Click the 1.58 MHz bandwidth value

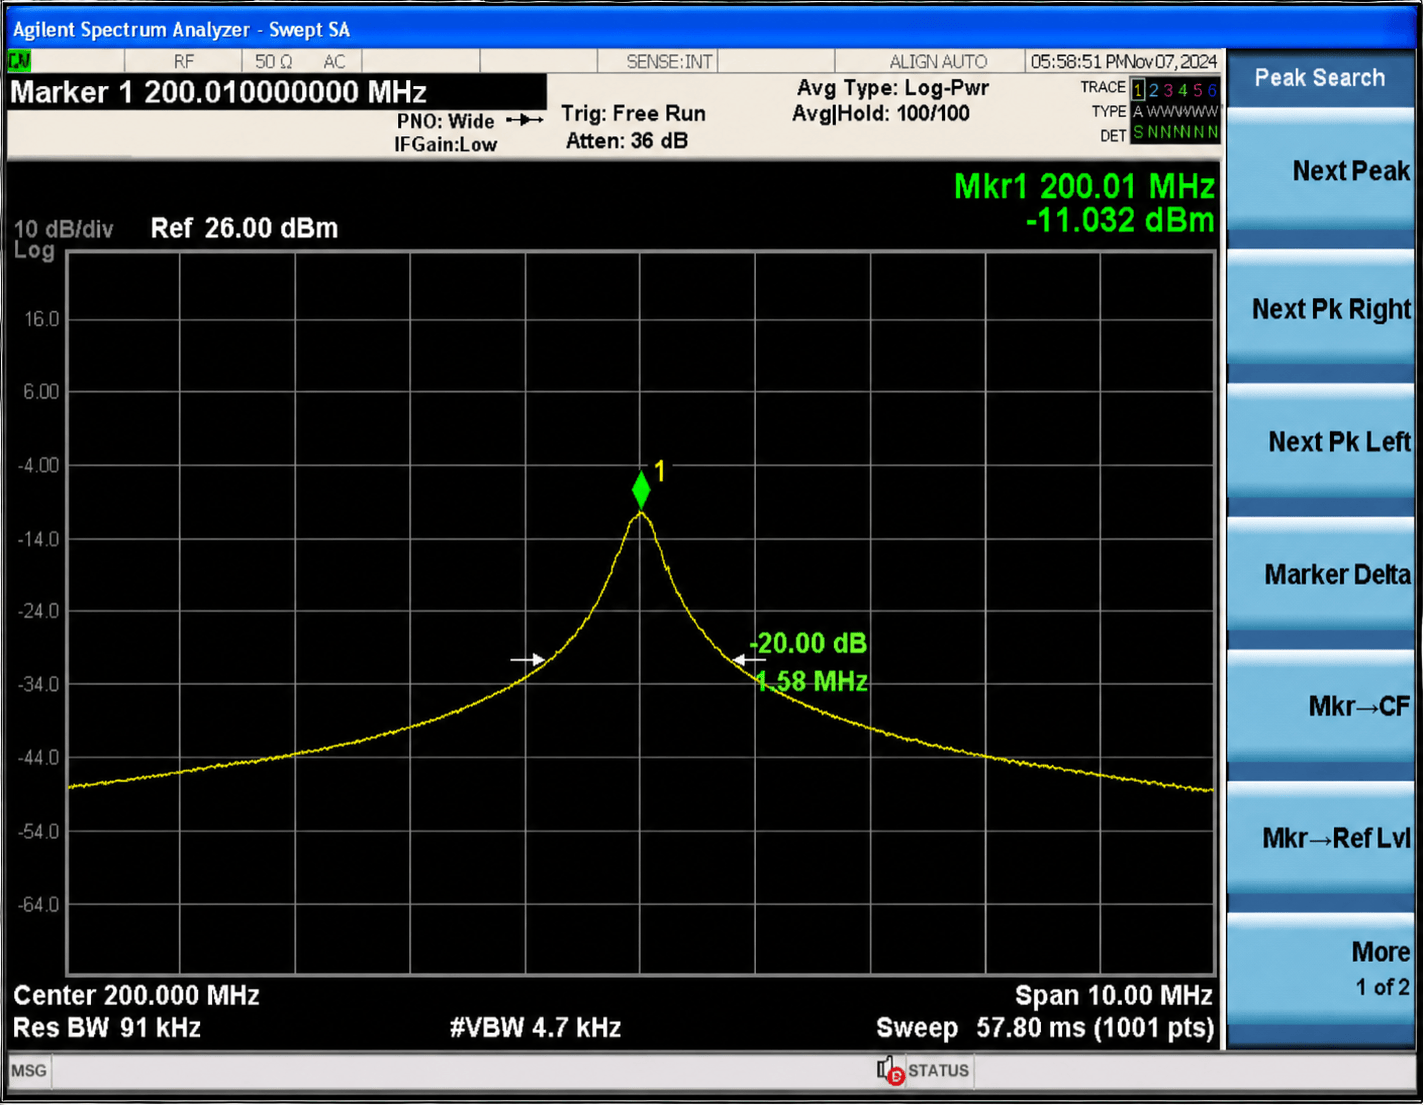pyautogui.click(x=812, y=682)
